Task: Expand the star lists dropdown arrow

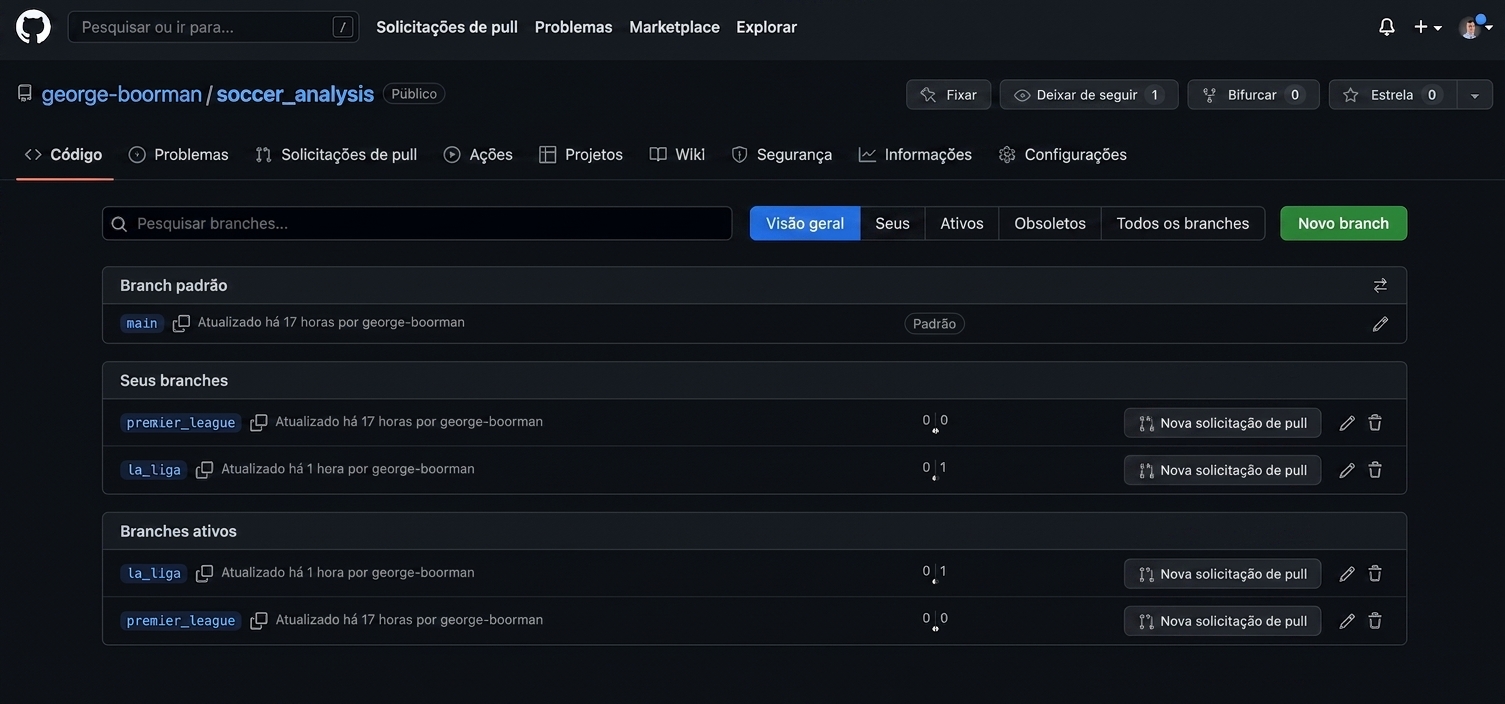Action: tap(1475, 95)
